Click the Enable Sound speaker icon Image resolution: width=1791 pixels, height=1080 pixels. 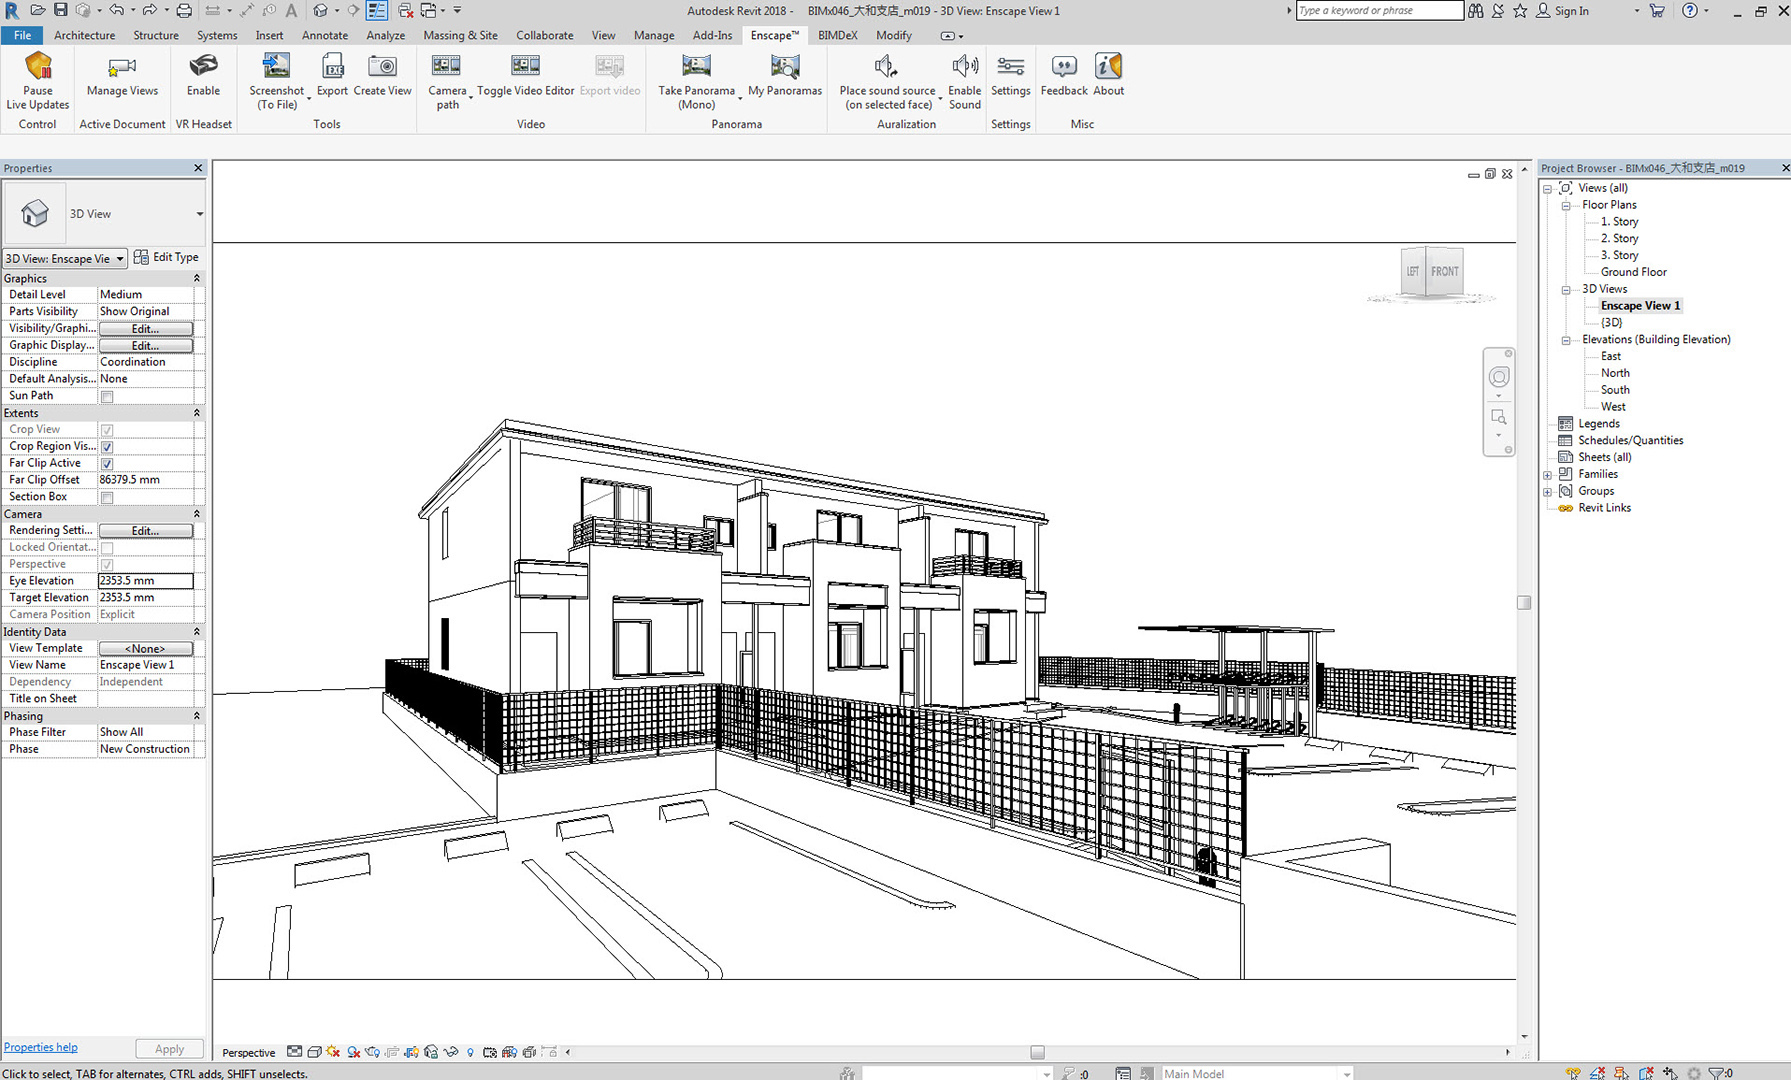964,67
